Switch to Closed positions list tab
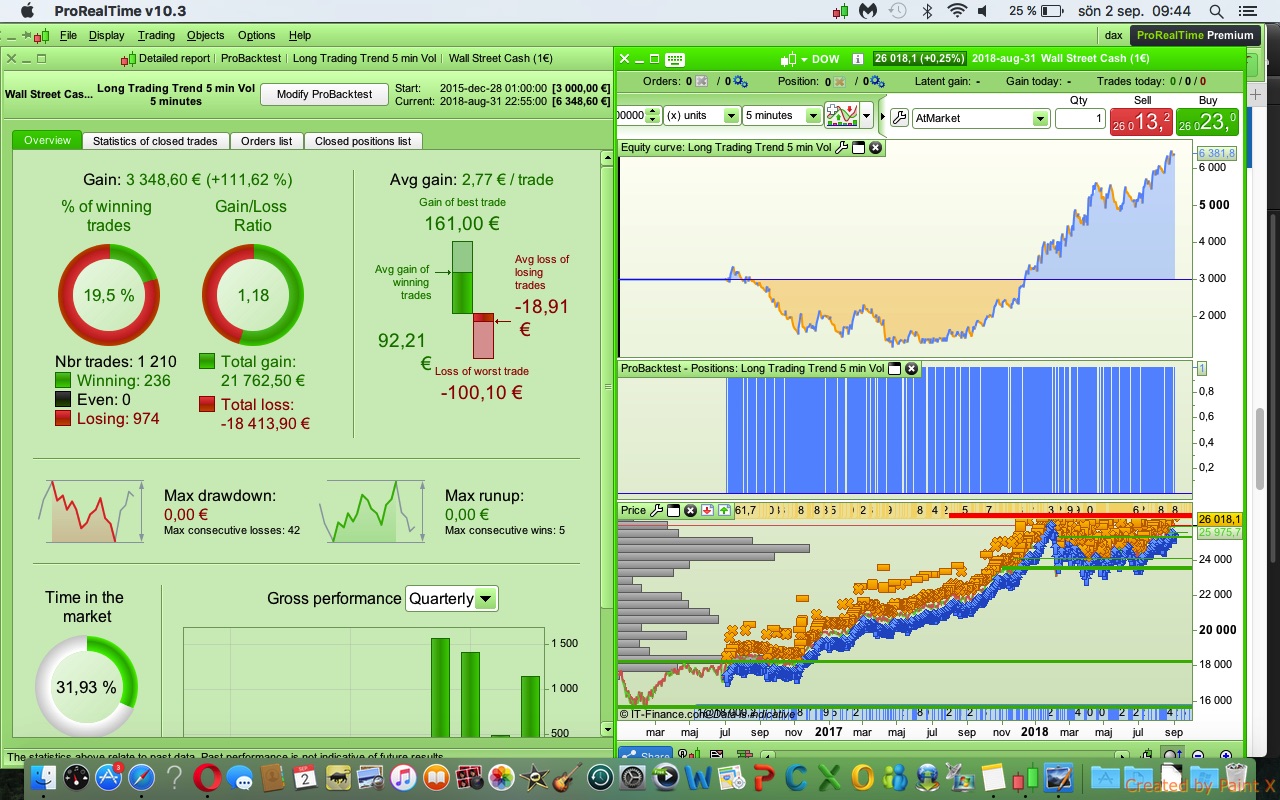This screenshot has width=1280, height=800. 363,141
